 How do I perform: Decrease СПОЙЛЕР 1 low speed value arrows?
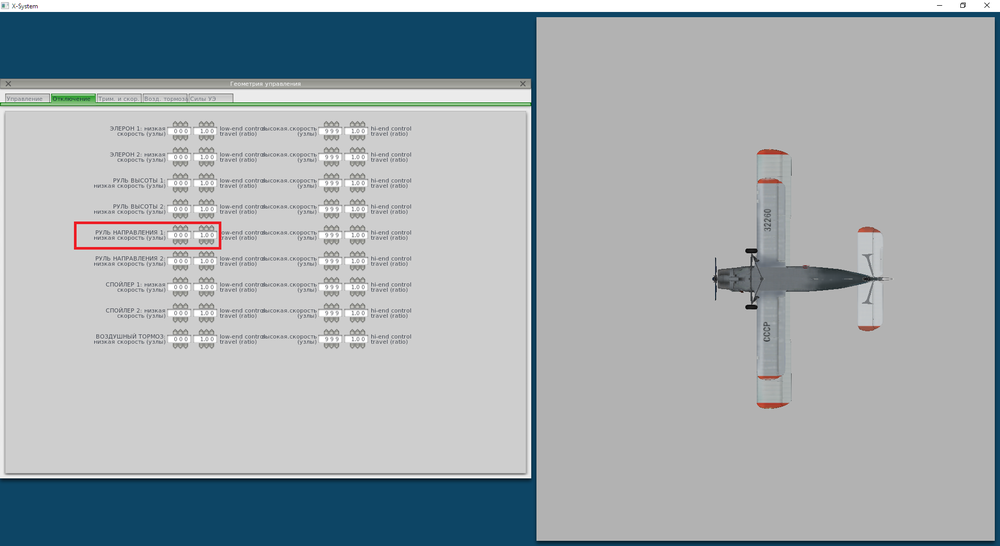pyautogui.click(x=180, y=293)
